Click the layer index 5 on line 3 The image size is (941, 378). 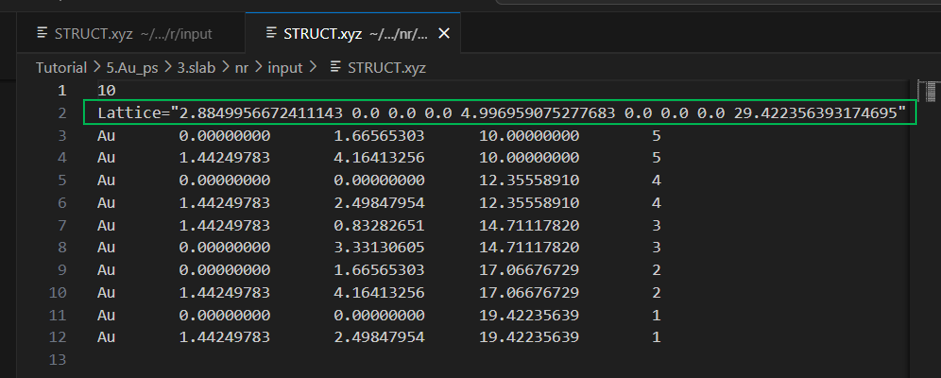656,136
